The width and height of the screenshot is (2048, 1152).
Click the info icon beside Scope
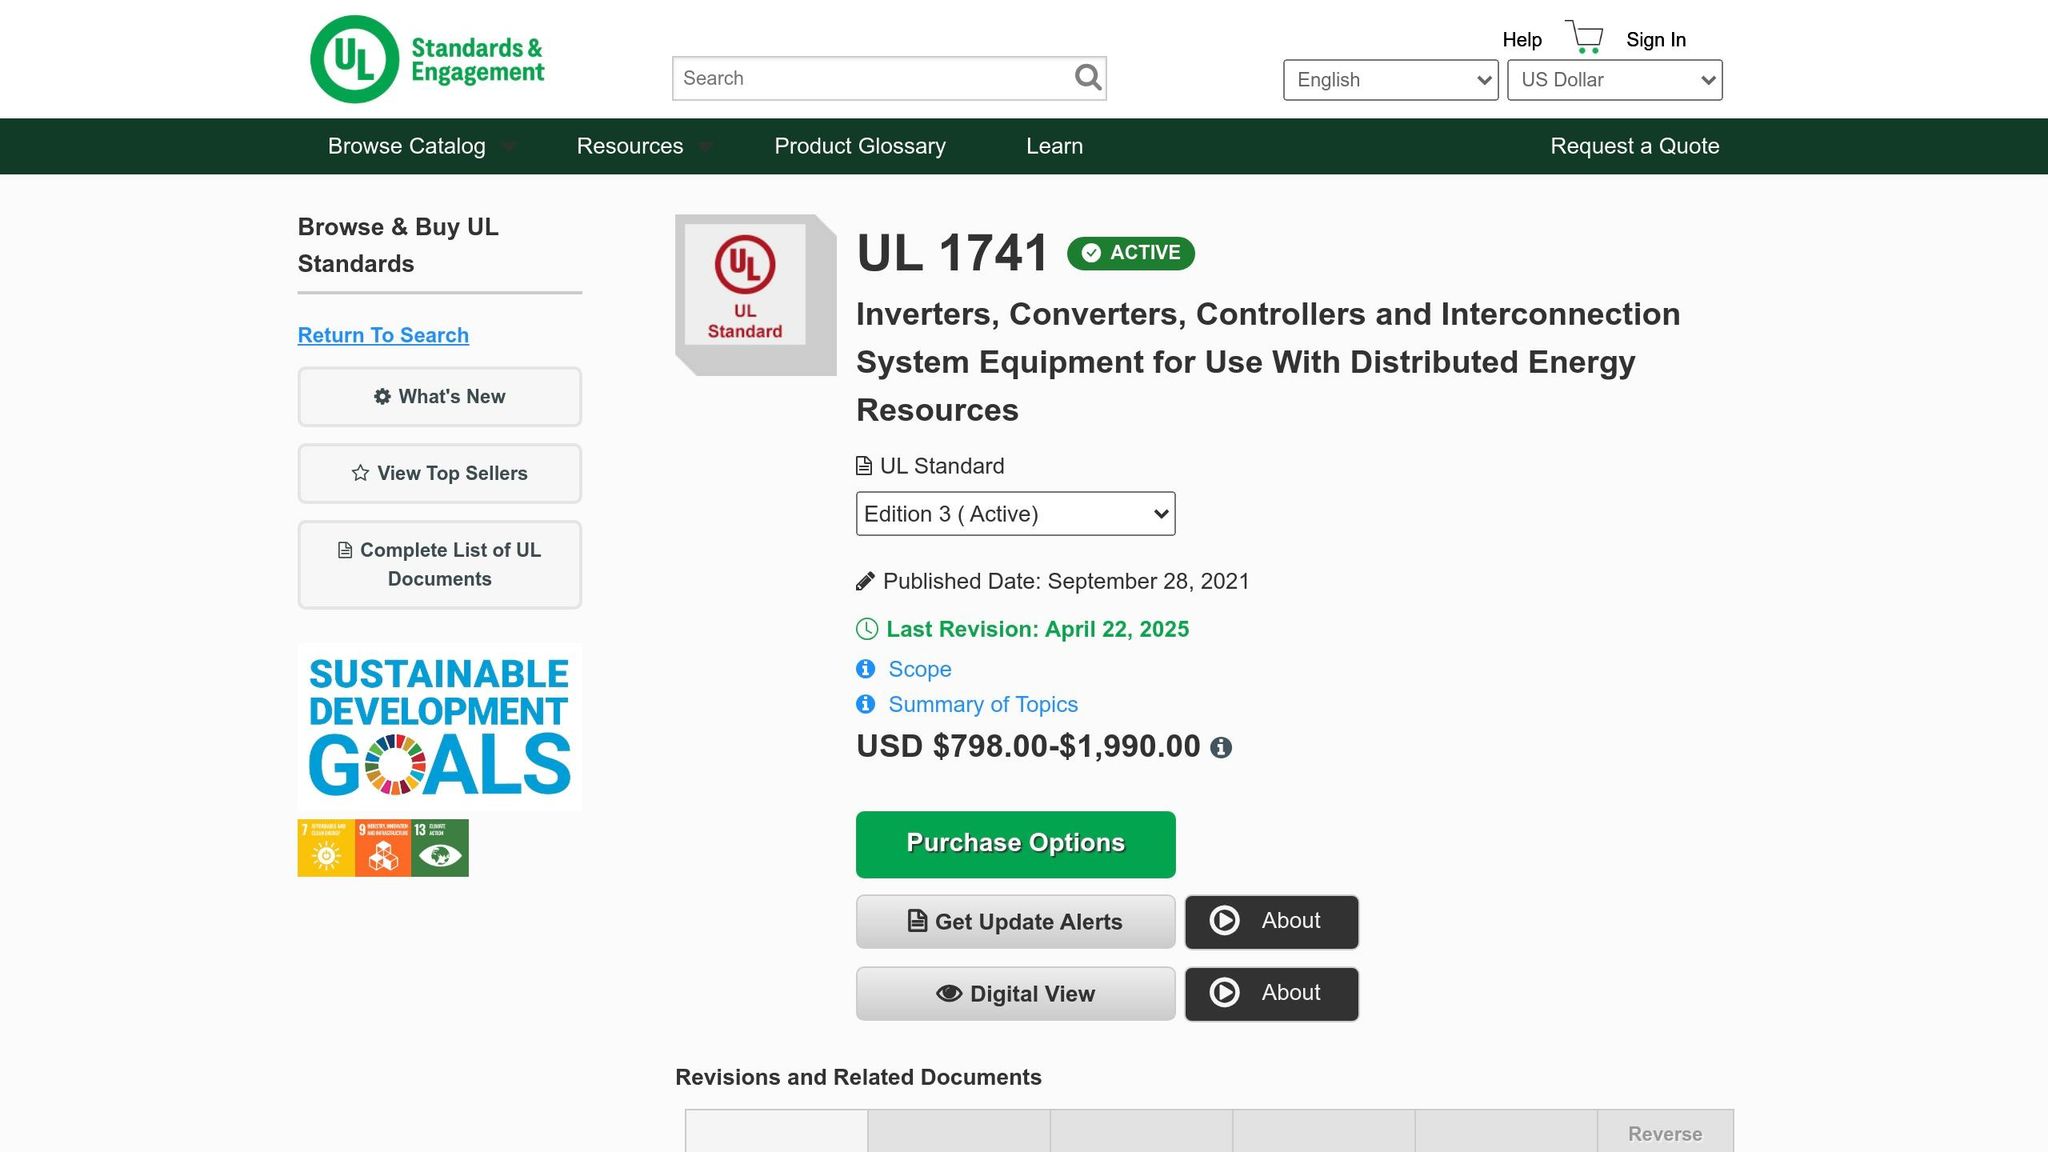pos(866,669)
